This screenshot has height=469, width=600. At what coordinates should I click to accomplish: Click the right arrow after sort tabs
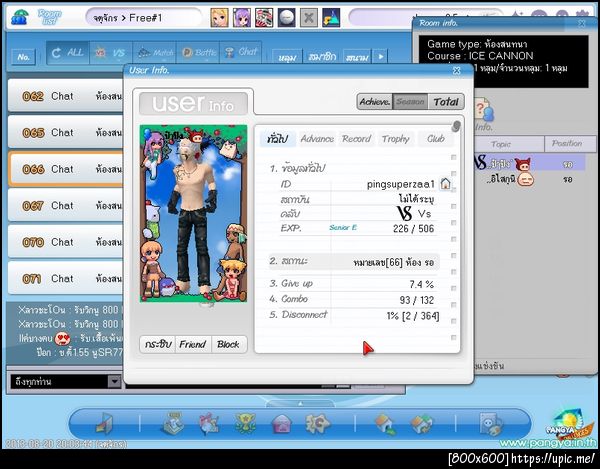(x=380, y=57)
